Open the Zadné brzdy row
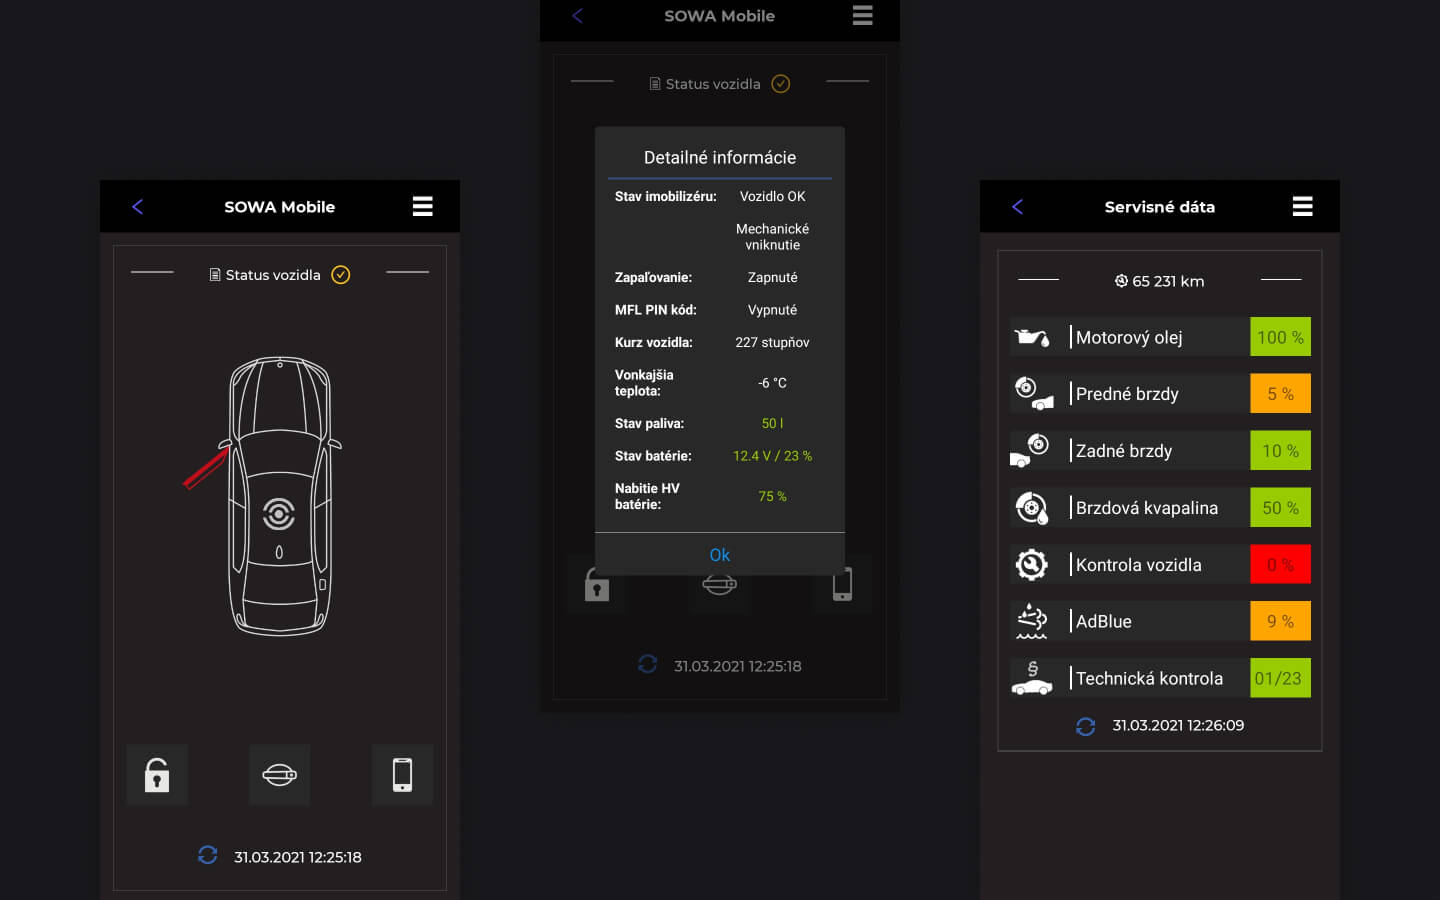 [1160, 451]
